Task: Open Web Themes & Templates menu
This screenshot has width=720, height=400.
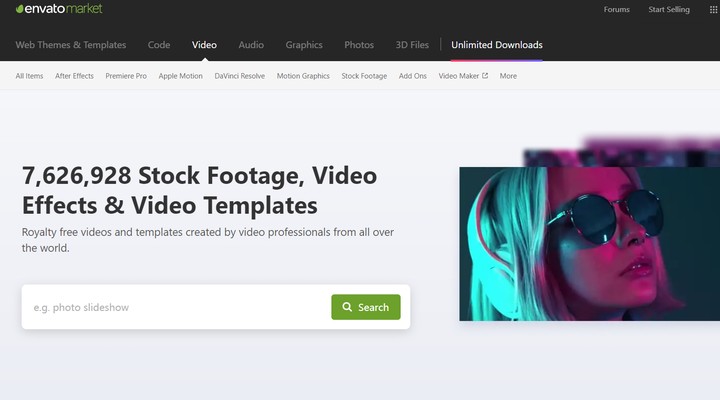Action: (71, 45)
